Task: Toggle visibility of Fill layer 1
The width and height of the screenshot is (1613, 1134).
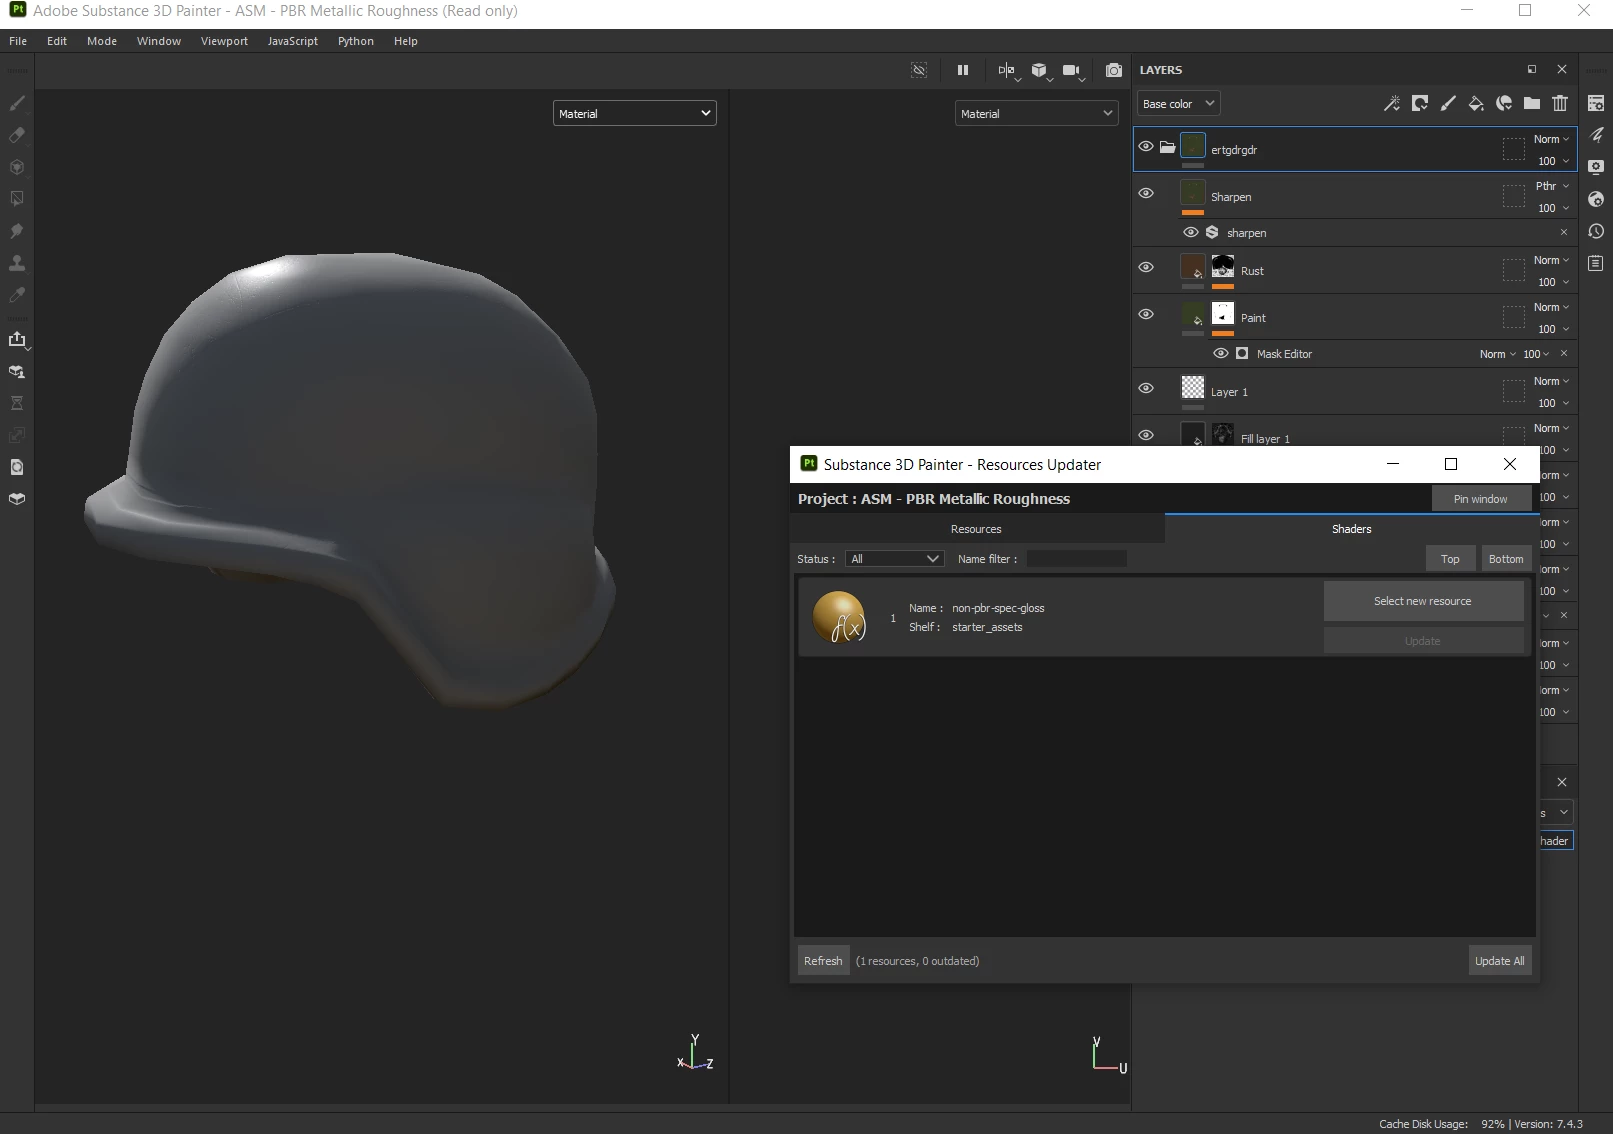Action: [1146, 435]
